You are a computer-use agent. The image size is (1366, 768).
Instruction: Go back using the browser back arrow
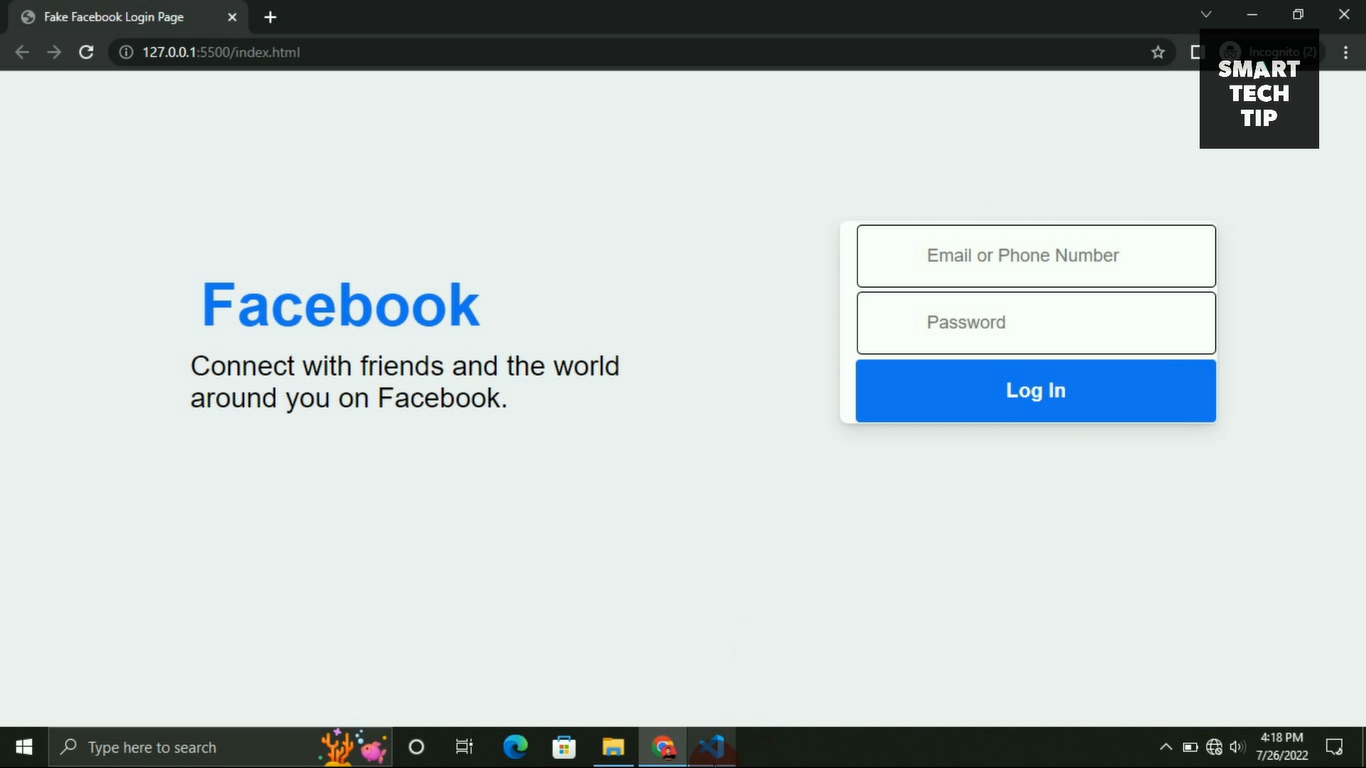coord(22,52)
